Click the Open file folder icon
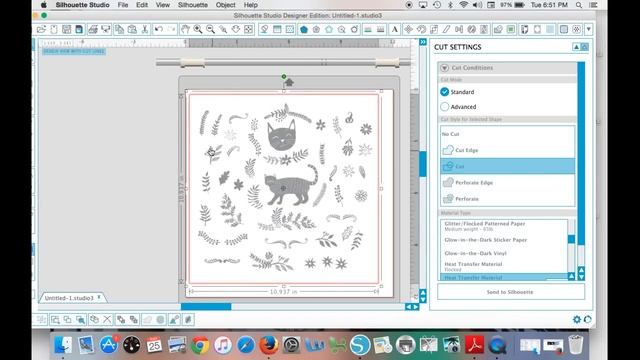The height and width of the screenshot is (360, 640). point(41,29)
